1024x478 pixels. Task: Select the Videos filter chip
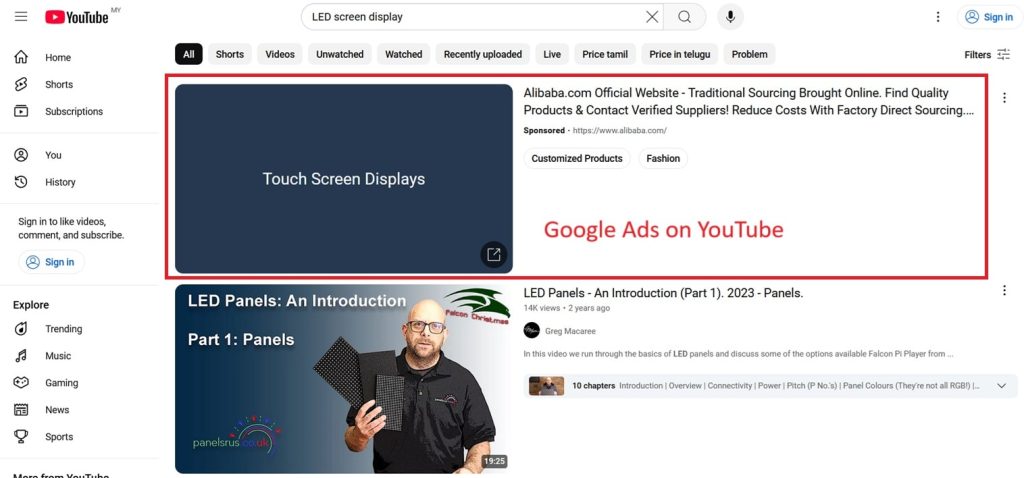[x=280, y=54]
